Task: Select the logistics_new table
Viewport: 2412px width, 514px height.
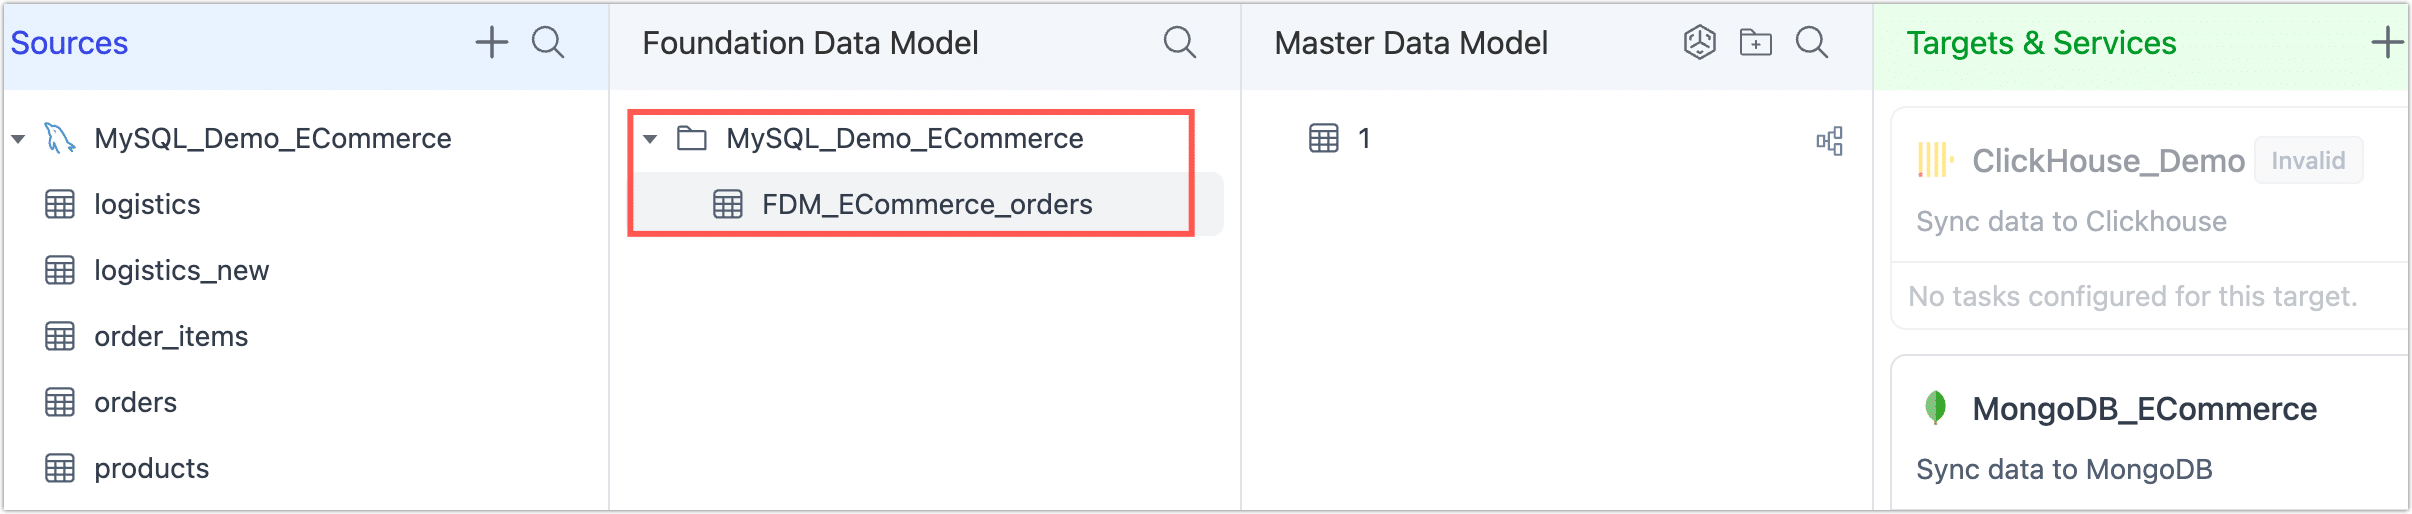Action: tap(181, 271)
